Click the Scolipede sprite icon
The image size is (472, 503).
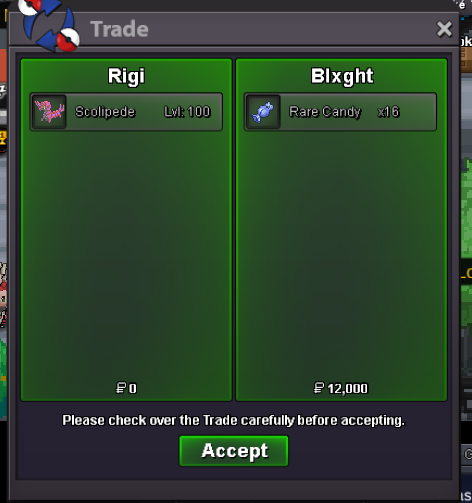click(49, 112)
